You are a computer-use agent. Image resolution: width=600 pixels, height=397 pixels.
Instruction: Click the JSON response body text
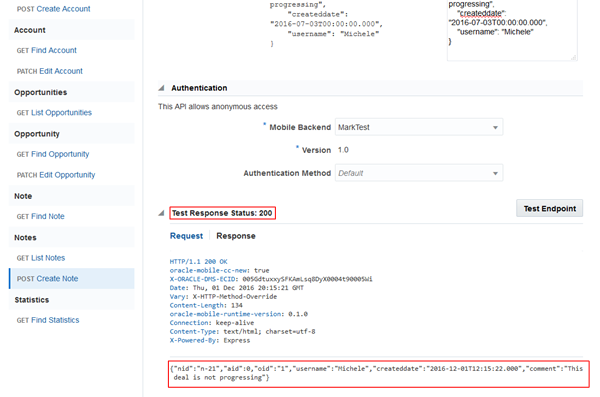click(x=377, y=373)
